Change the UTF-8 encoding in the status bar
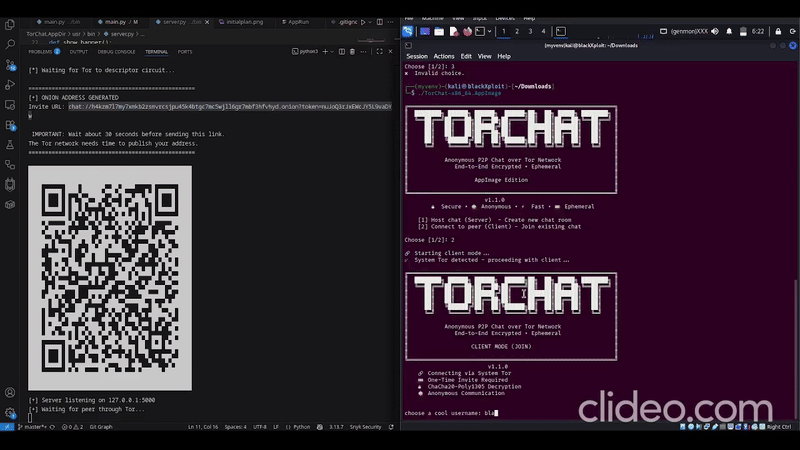Screen dimensions: 800x450 click(x=260, y=427)
